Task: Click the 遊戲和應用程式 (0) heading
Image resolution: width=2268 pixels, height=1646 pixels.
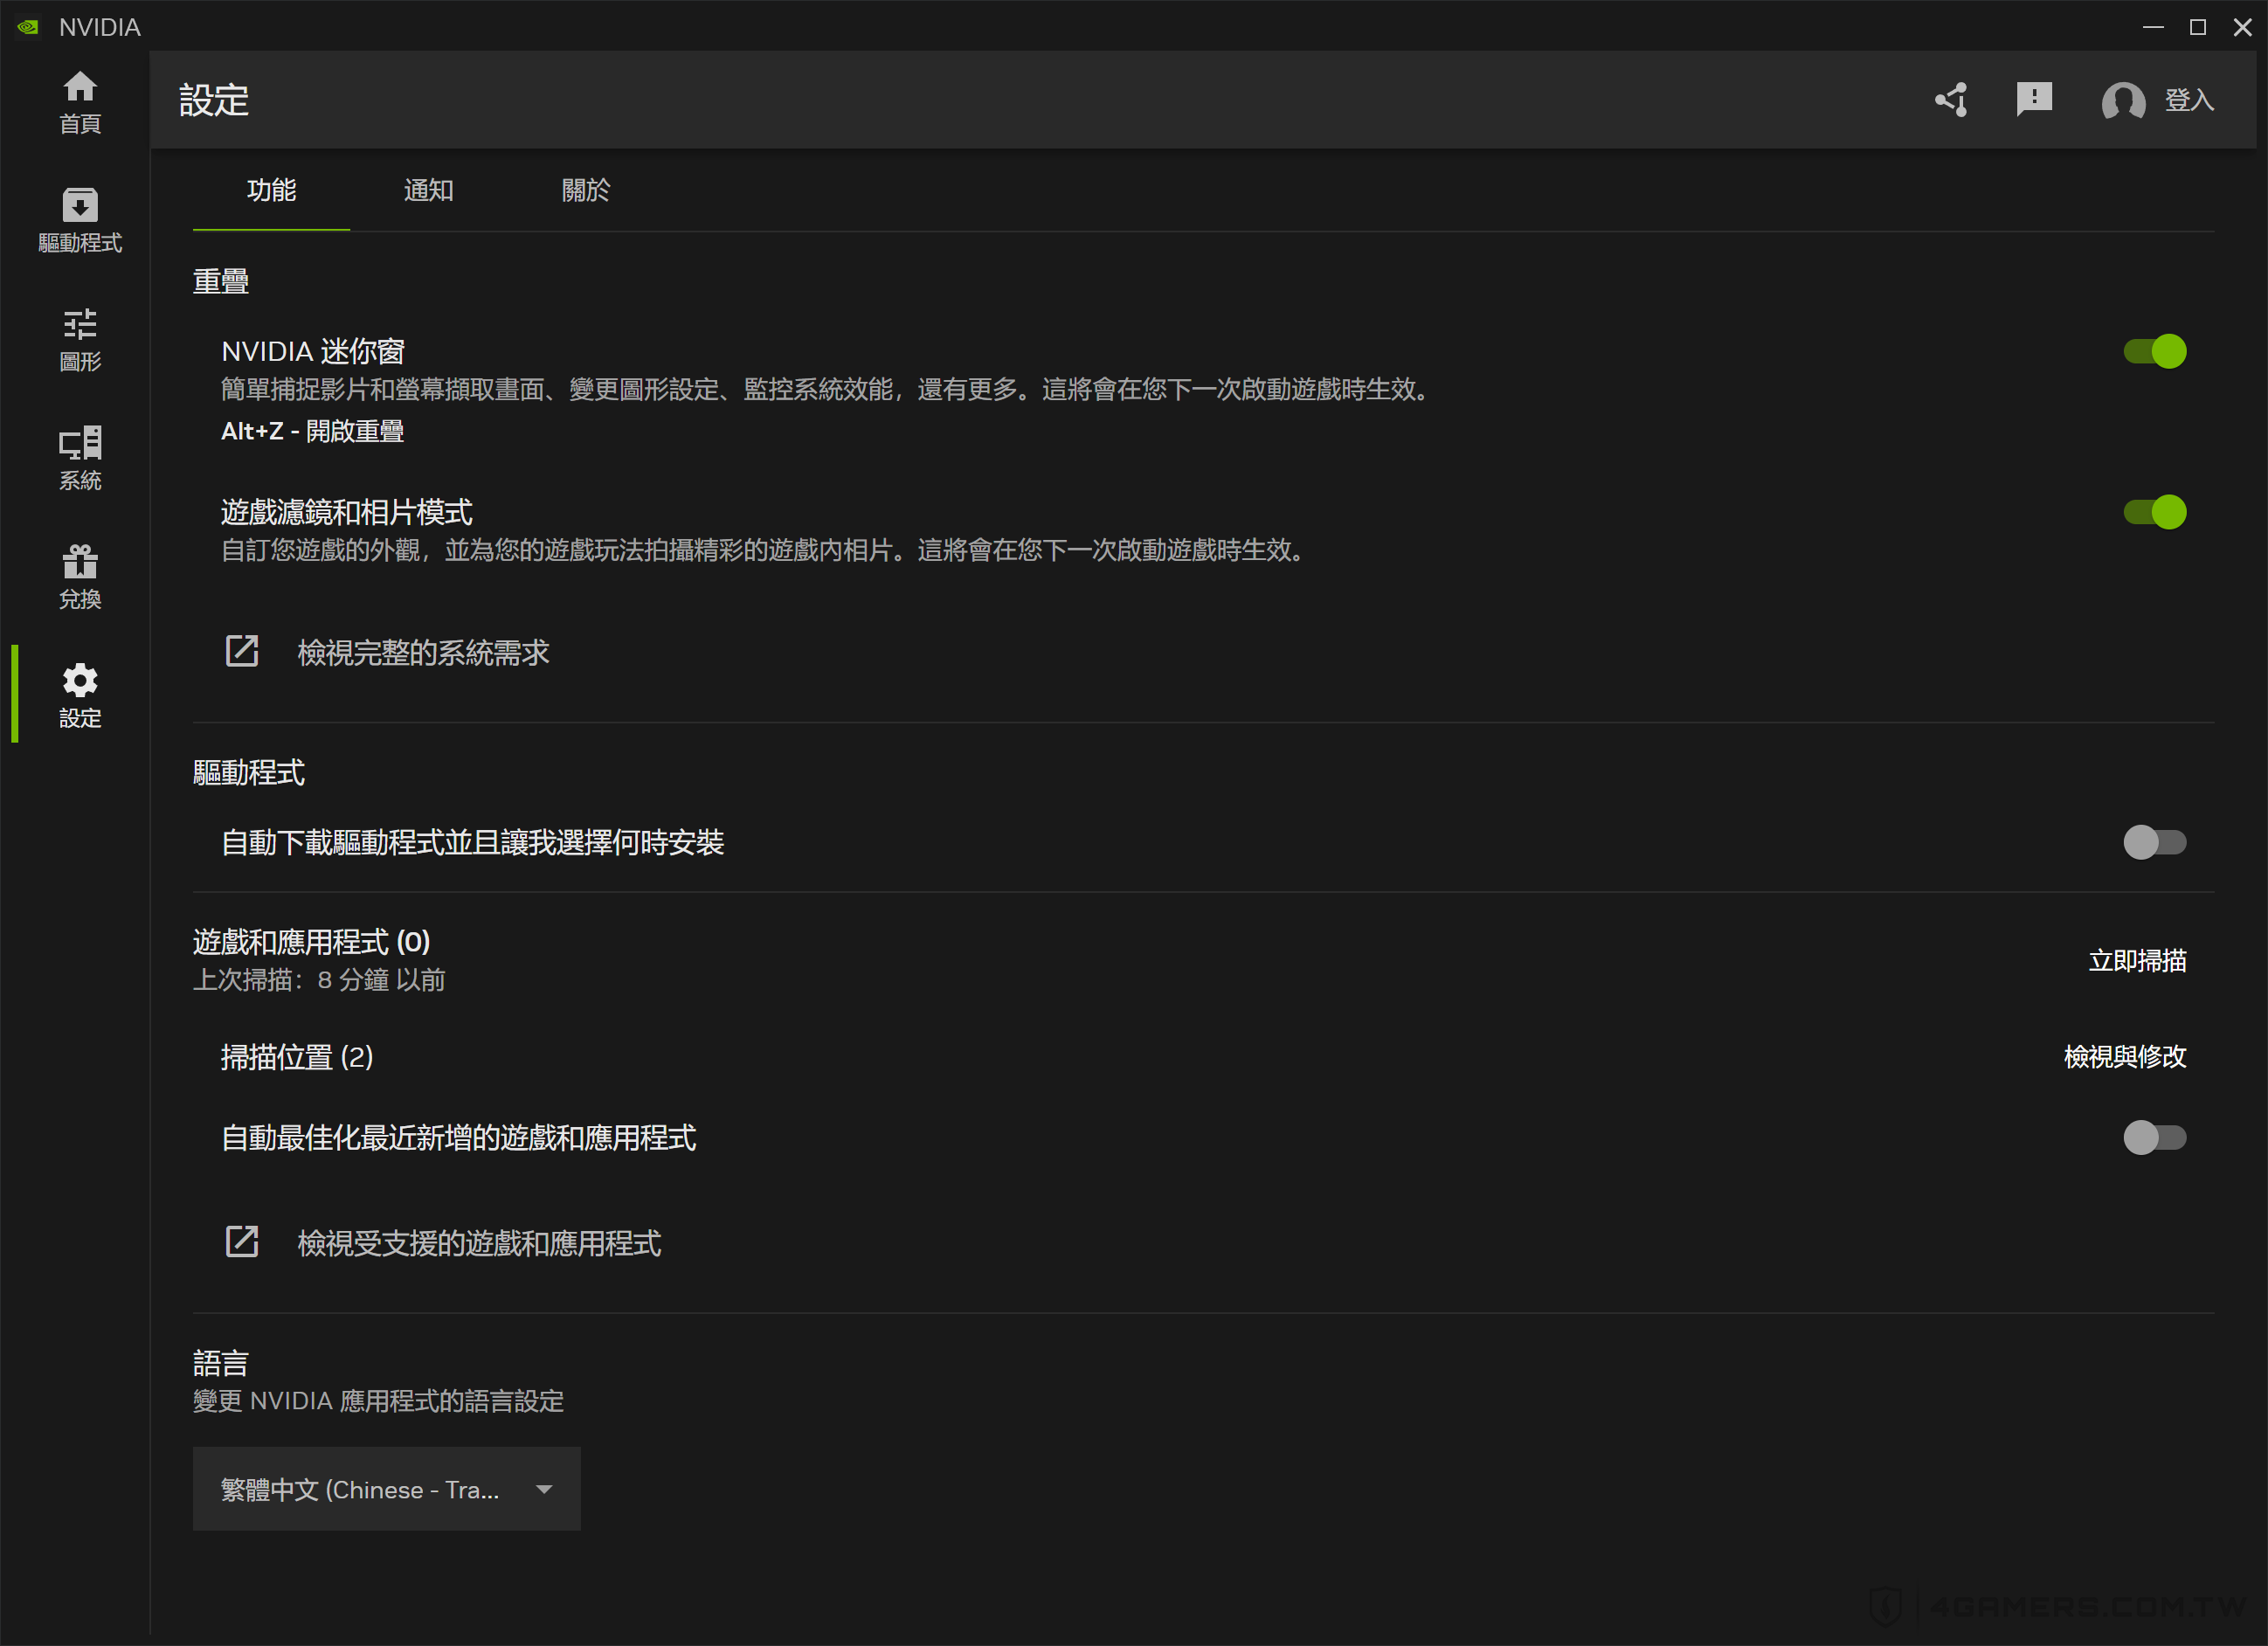Action: pos(311,942)
